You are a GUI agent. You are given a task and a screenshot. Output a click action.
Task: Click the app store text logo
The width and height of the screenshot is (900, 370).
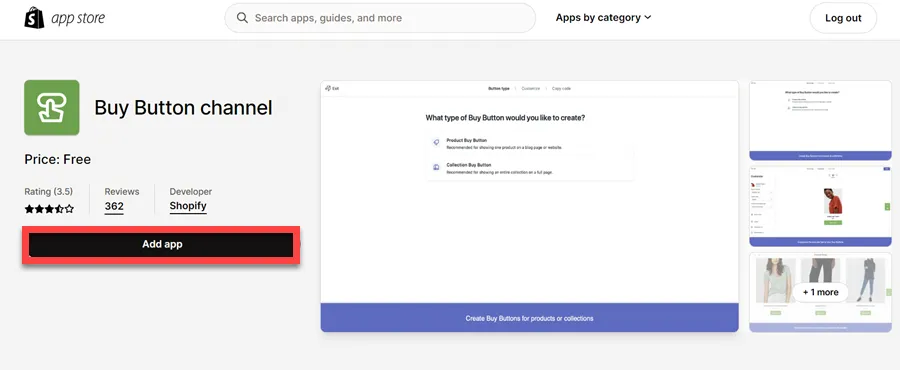click(78, 18)
